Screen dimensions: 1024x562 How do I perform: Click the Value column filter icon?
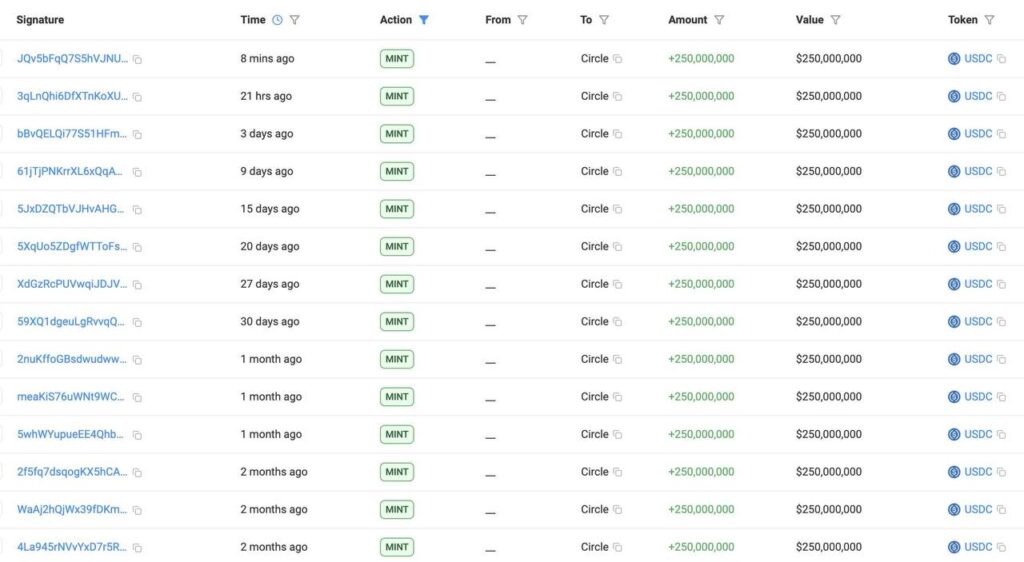pos(836,20)
